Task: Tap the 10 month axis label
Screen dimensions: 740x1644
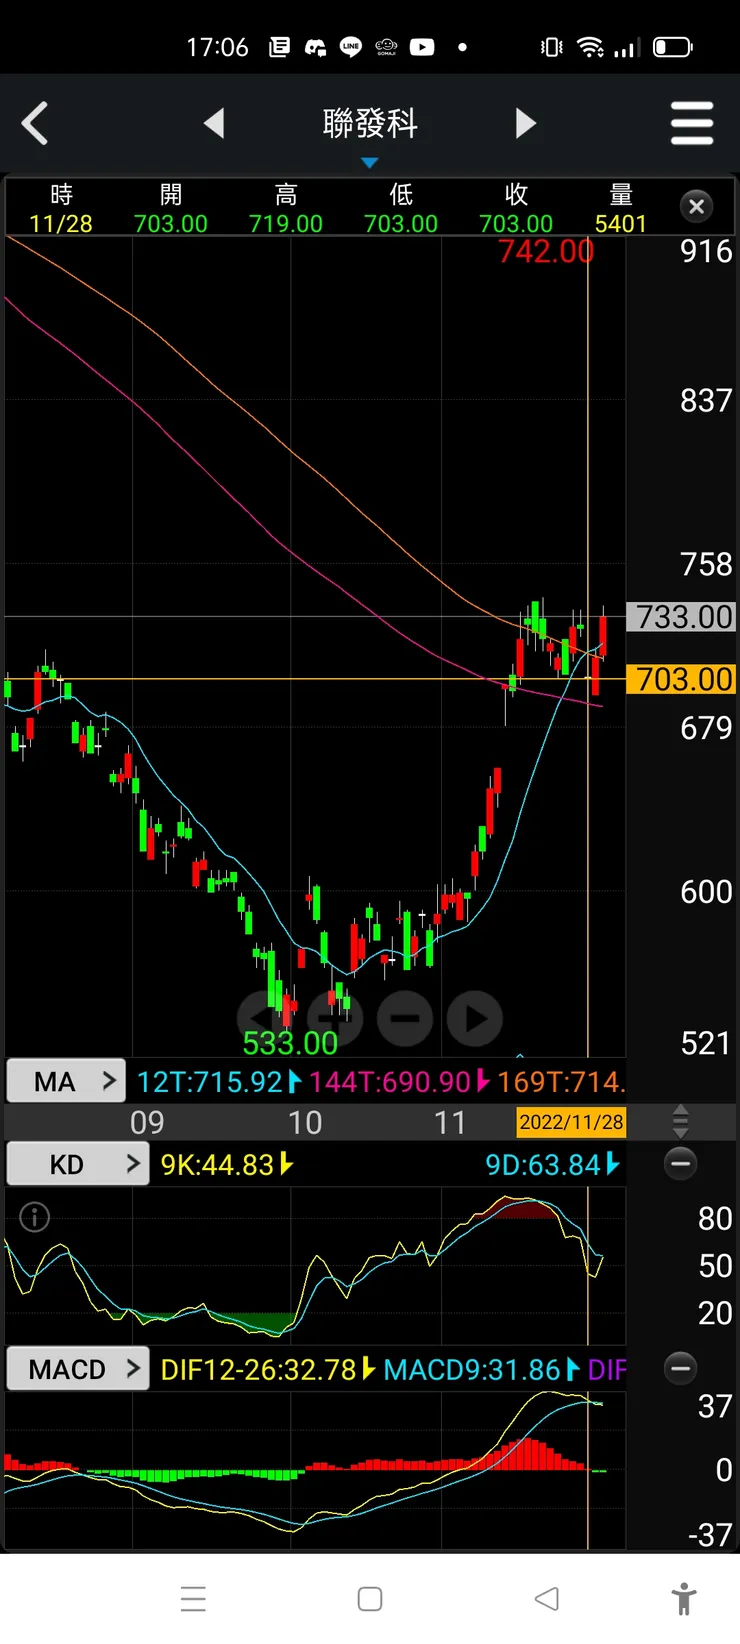Action: pyautogui.click(x=305, y=1123)
